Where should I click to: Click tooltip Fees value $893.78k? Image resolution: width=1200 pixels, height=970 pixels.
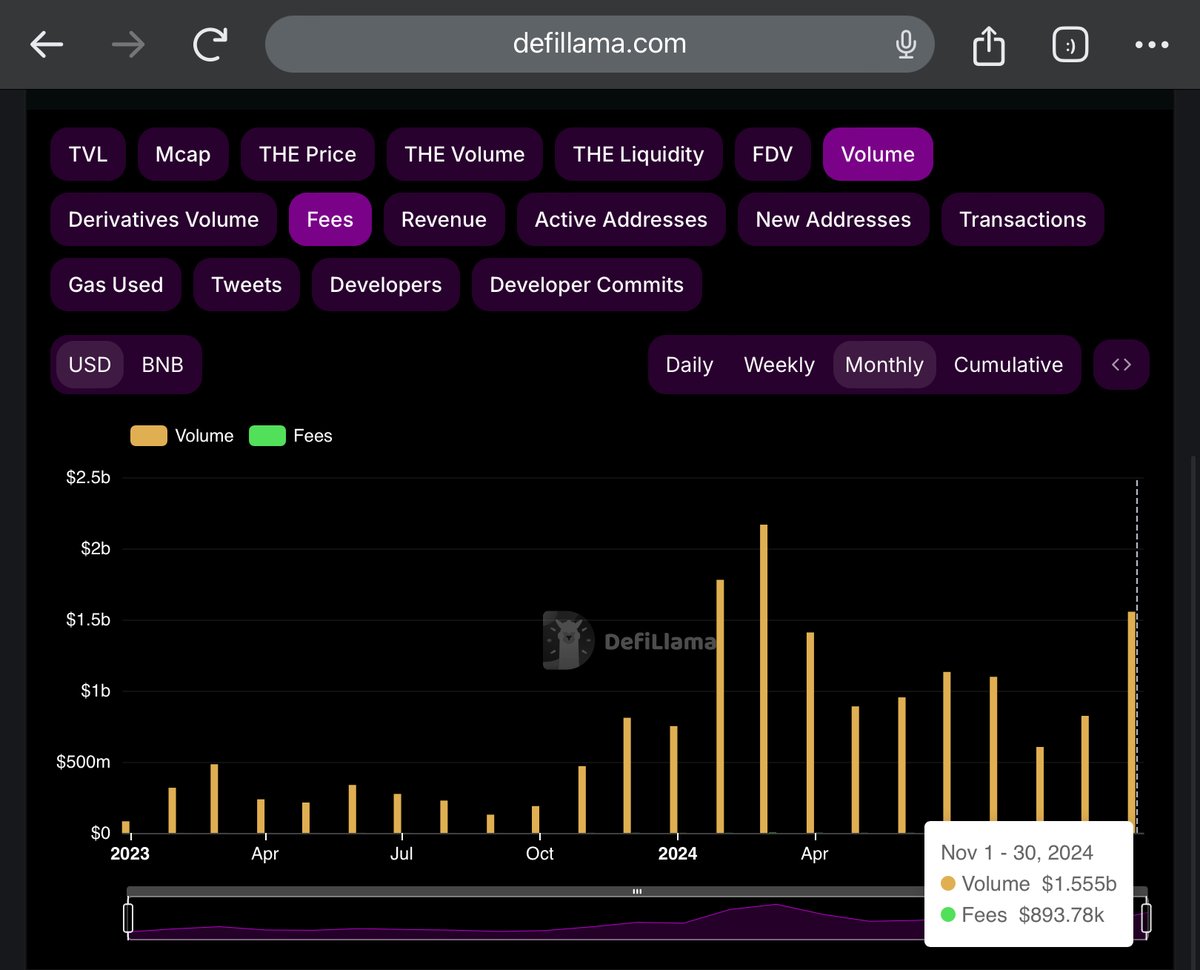[1062, 915]
